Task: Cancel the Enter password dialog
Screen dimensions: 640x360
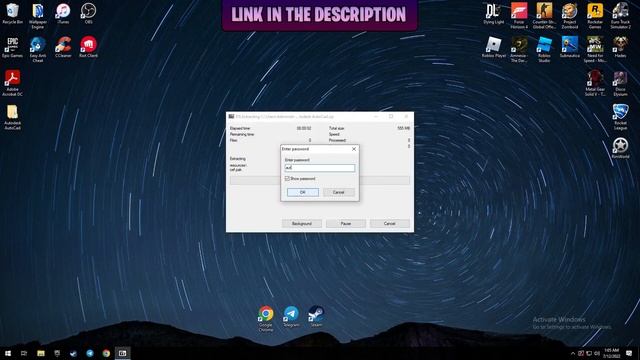Action: click(x=338, y=192)
